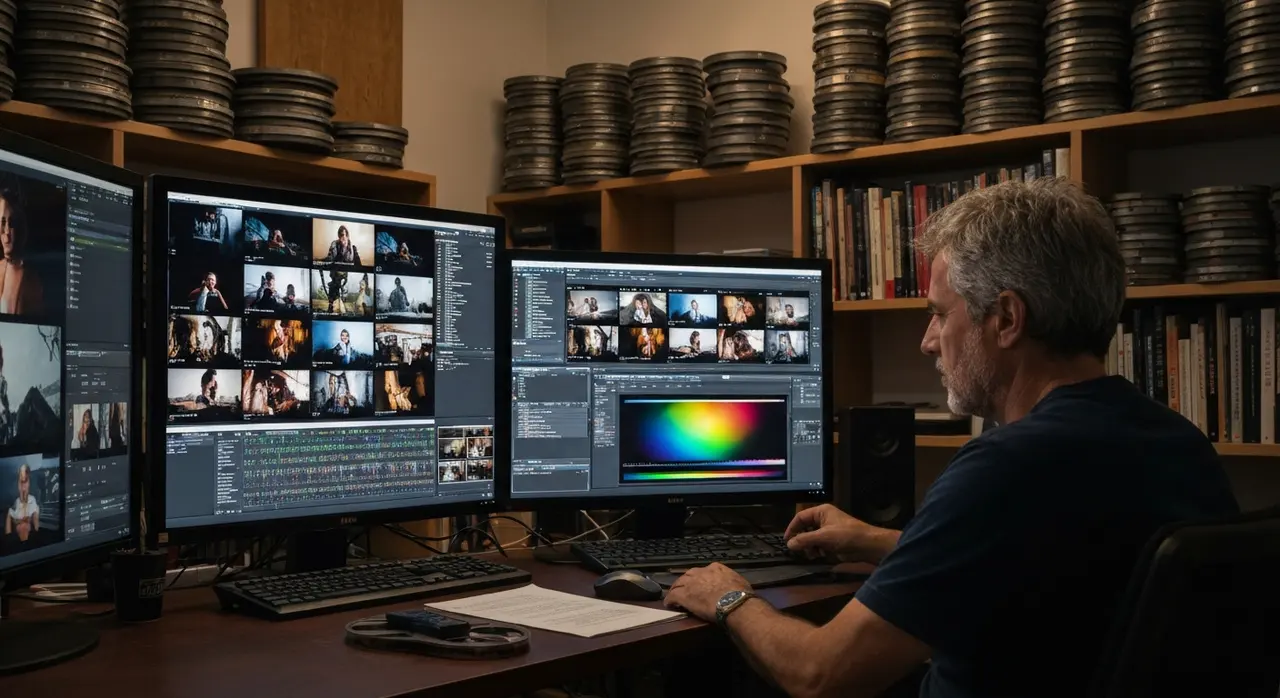The width and height of the screenshot is (1280, 698).
Task: Click the horizontal hue strip below the spectrum
Action: (x=703, y=476)
